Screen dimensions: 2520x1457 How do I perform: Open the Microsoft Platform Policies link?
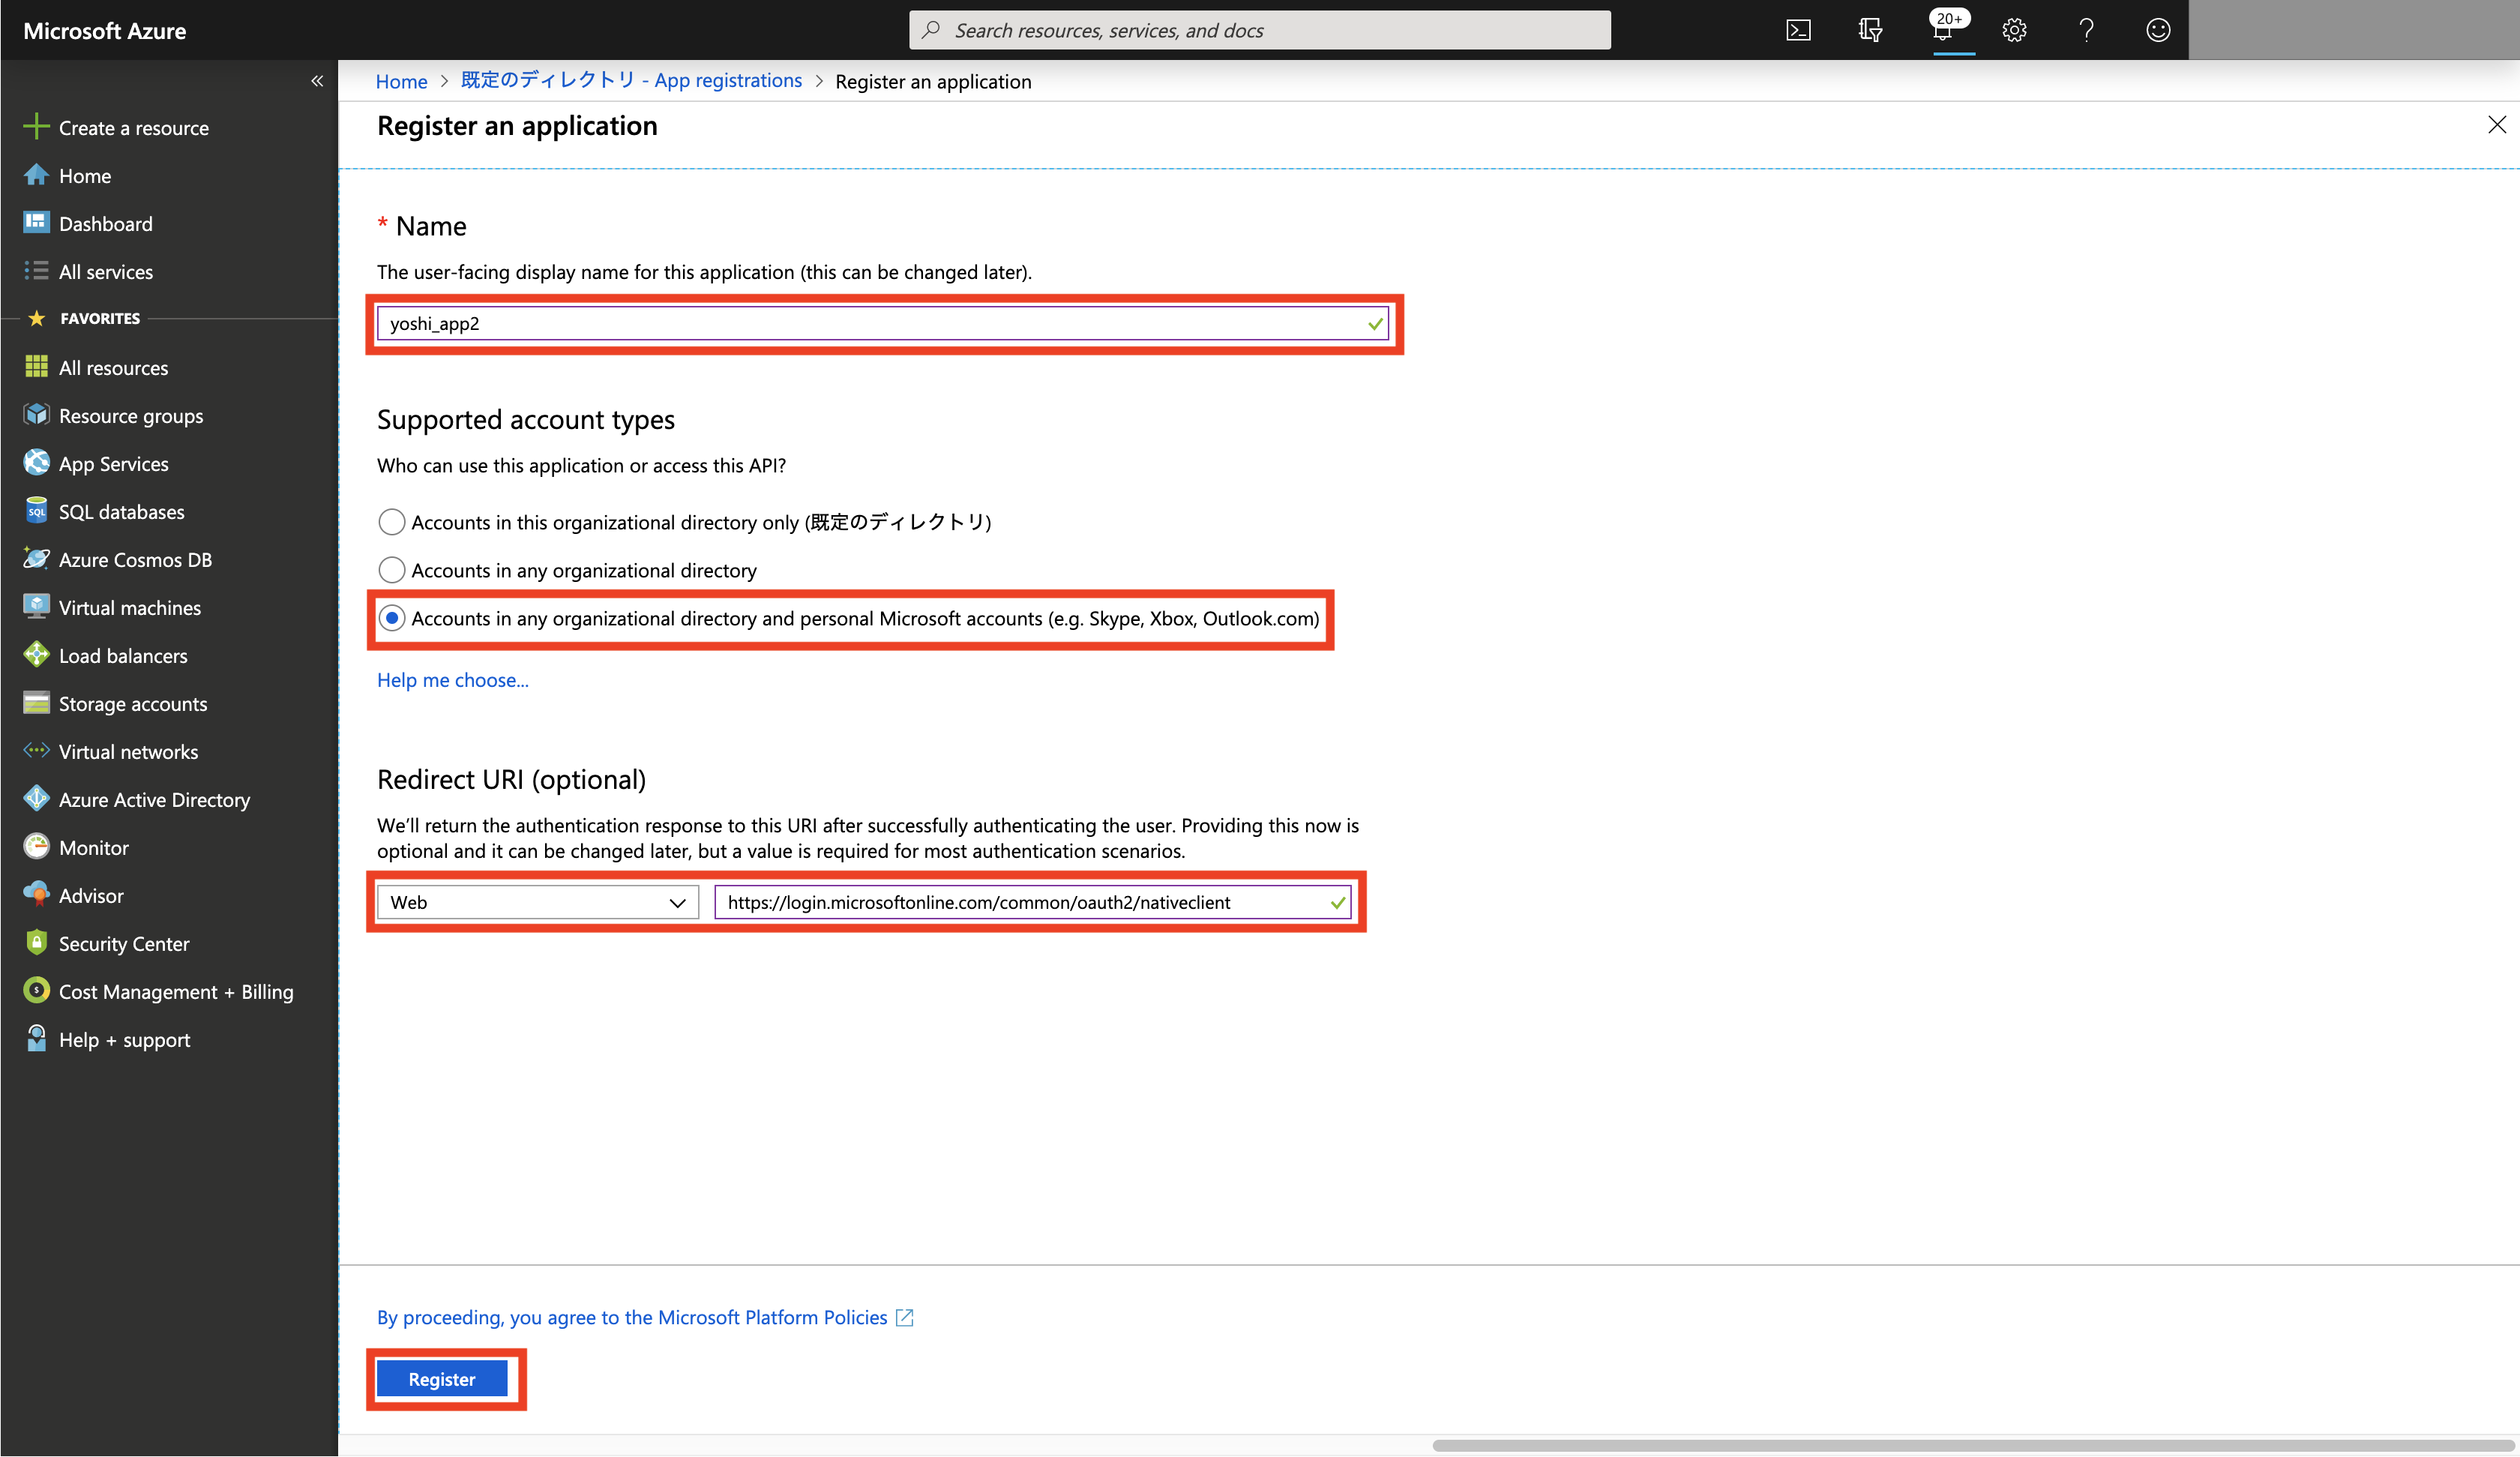point(632,1317)
